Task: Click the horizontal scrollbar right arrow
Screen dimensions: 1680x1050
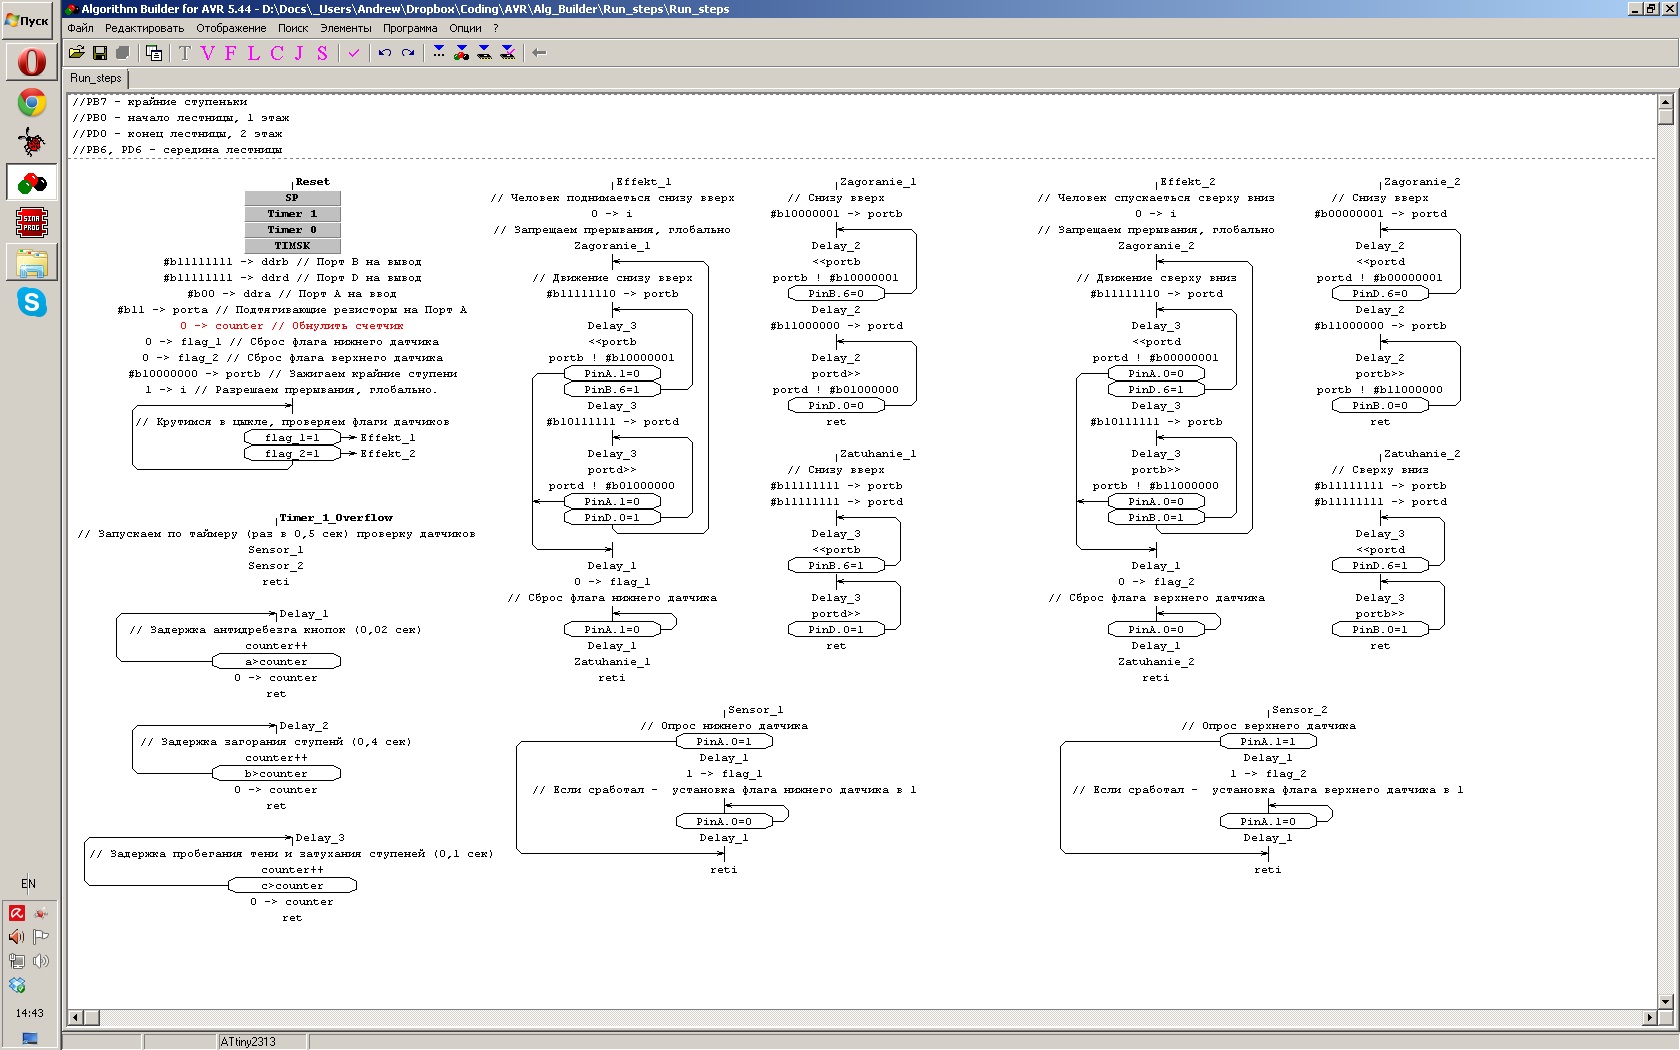Action: [x=1649, y=1018]
